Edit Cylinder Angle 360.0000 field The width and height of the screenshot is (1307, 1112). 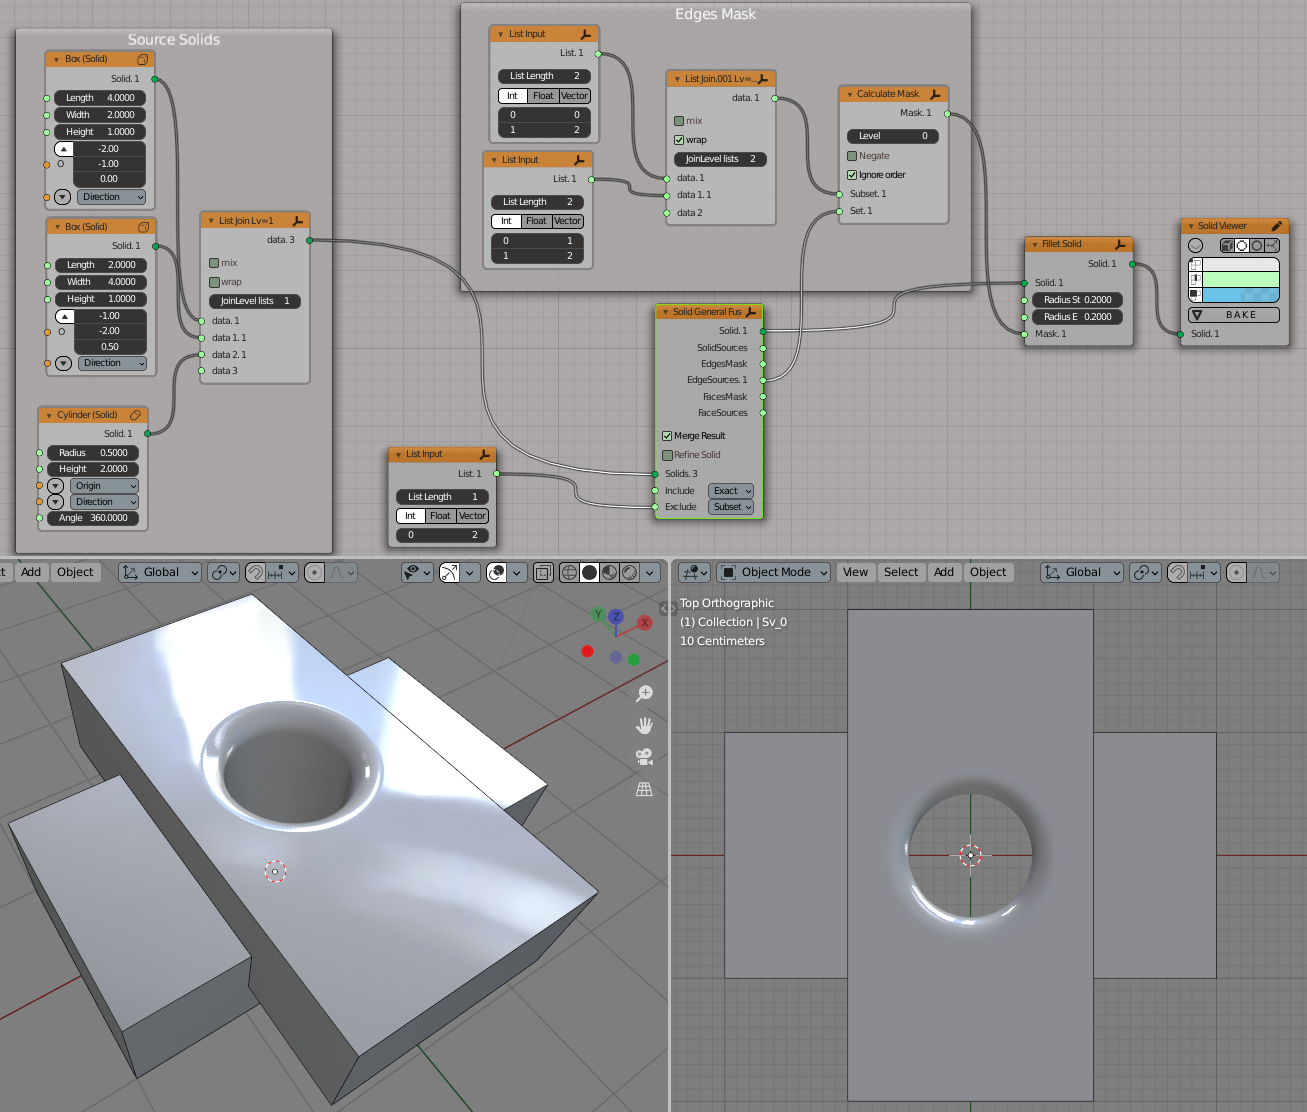click(93, 518)
